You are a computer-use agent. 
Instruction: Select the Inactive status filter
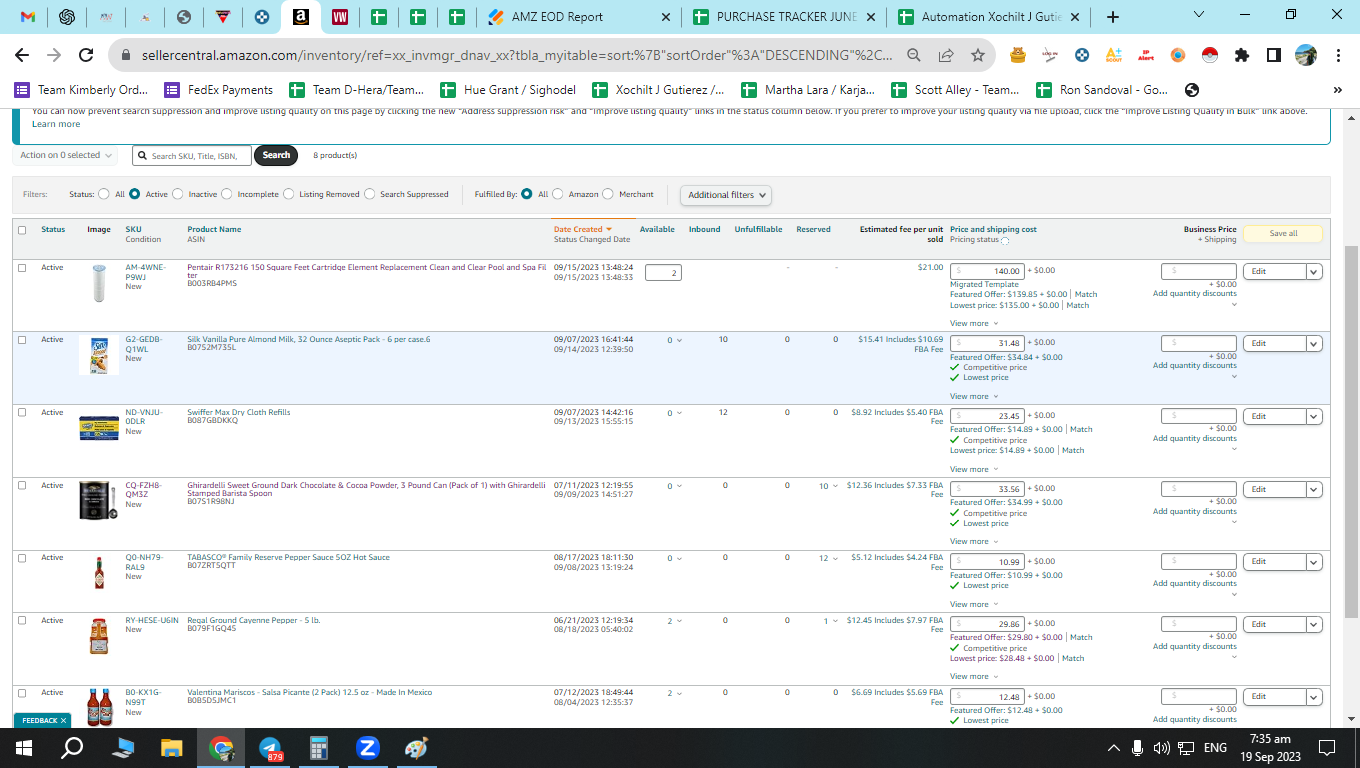[x=177, y=194]
